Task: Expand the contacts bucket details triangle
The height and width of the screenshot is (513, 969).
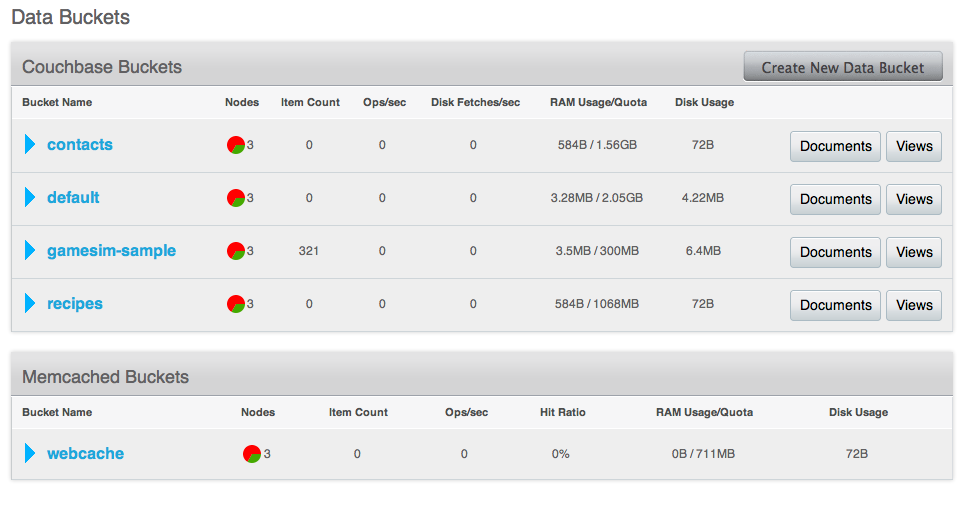Action: point(30,144)
